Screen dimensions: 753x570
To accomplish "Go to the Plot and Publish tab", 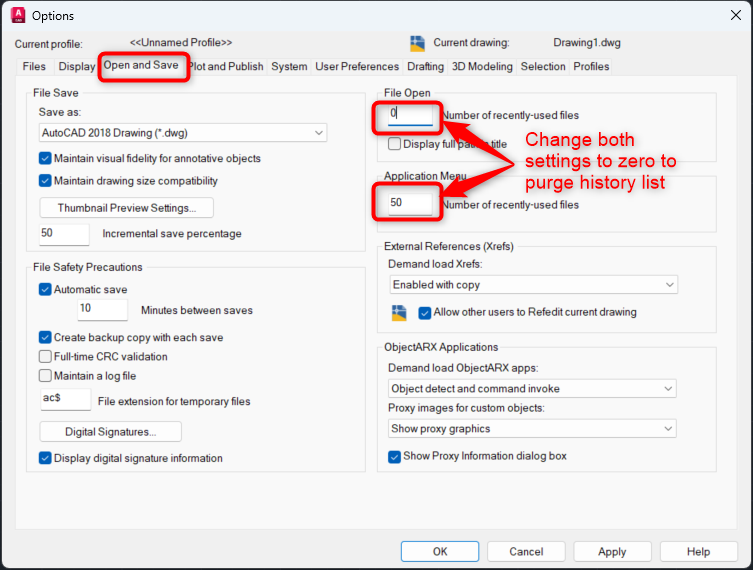I will pos(227,66).
